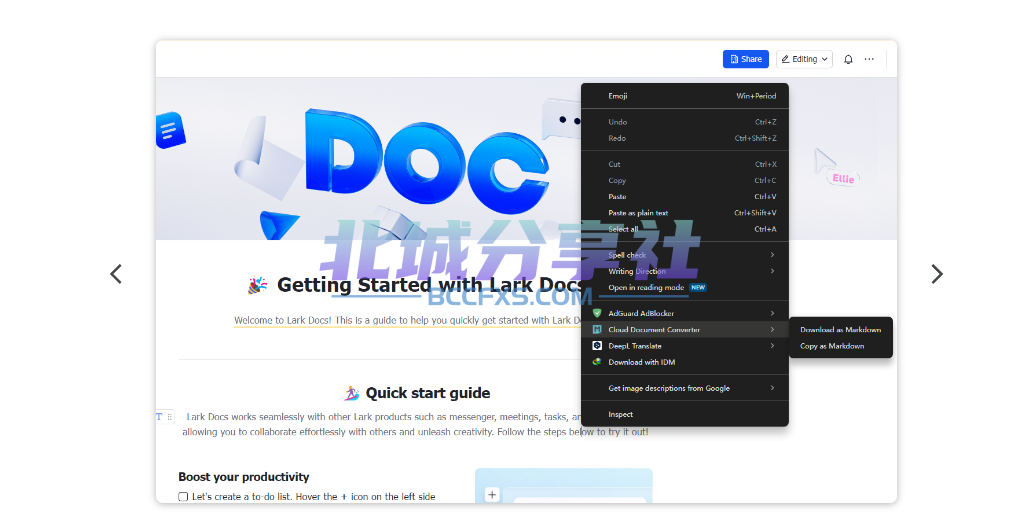Click the DeepL Translate icon
The width and height of the screenshot is (1023, 519).
[x=597, y=346]
